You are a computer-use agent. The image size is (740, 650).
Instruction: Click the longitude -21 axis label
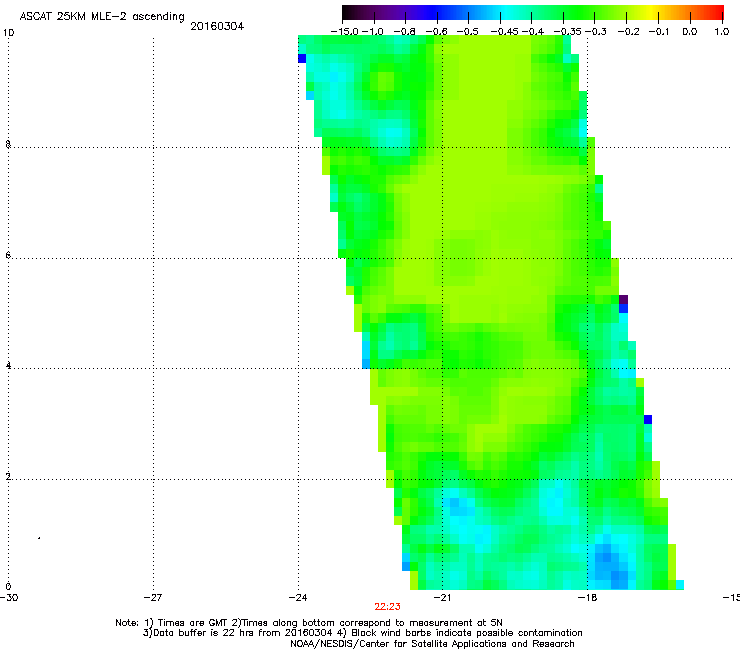(442, 598)
